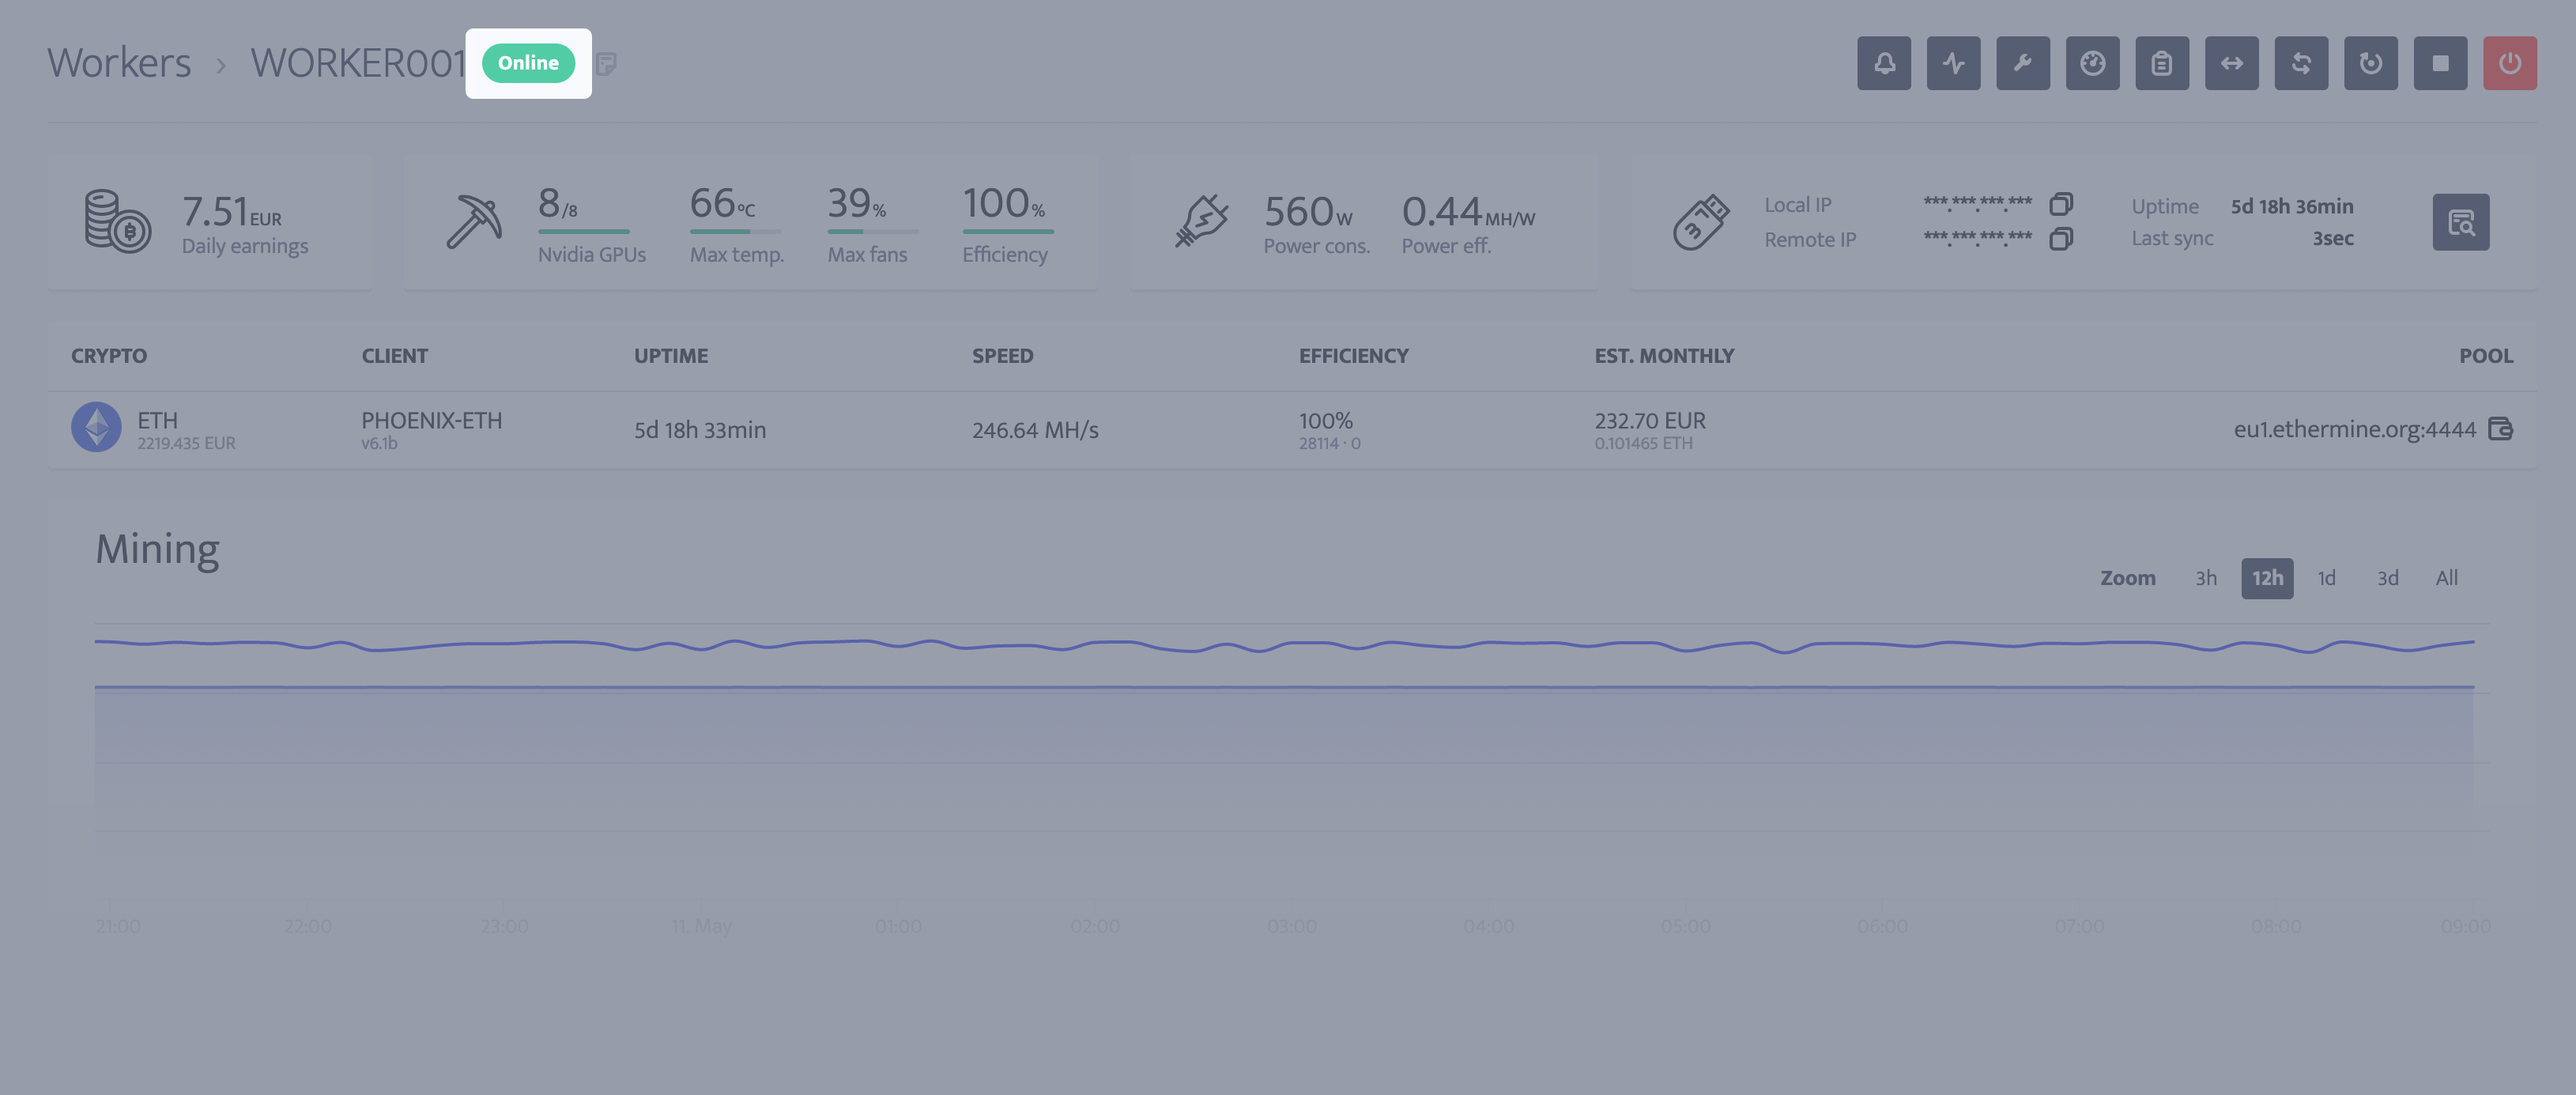
Task: Select the 3d zoom timeframe
Action: (x=2387, y=579)
